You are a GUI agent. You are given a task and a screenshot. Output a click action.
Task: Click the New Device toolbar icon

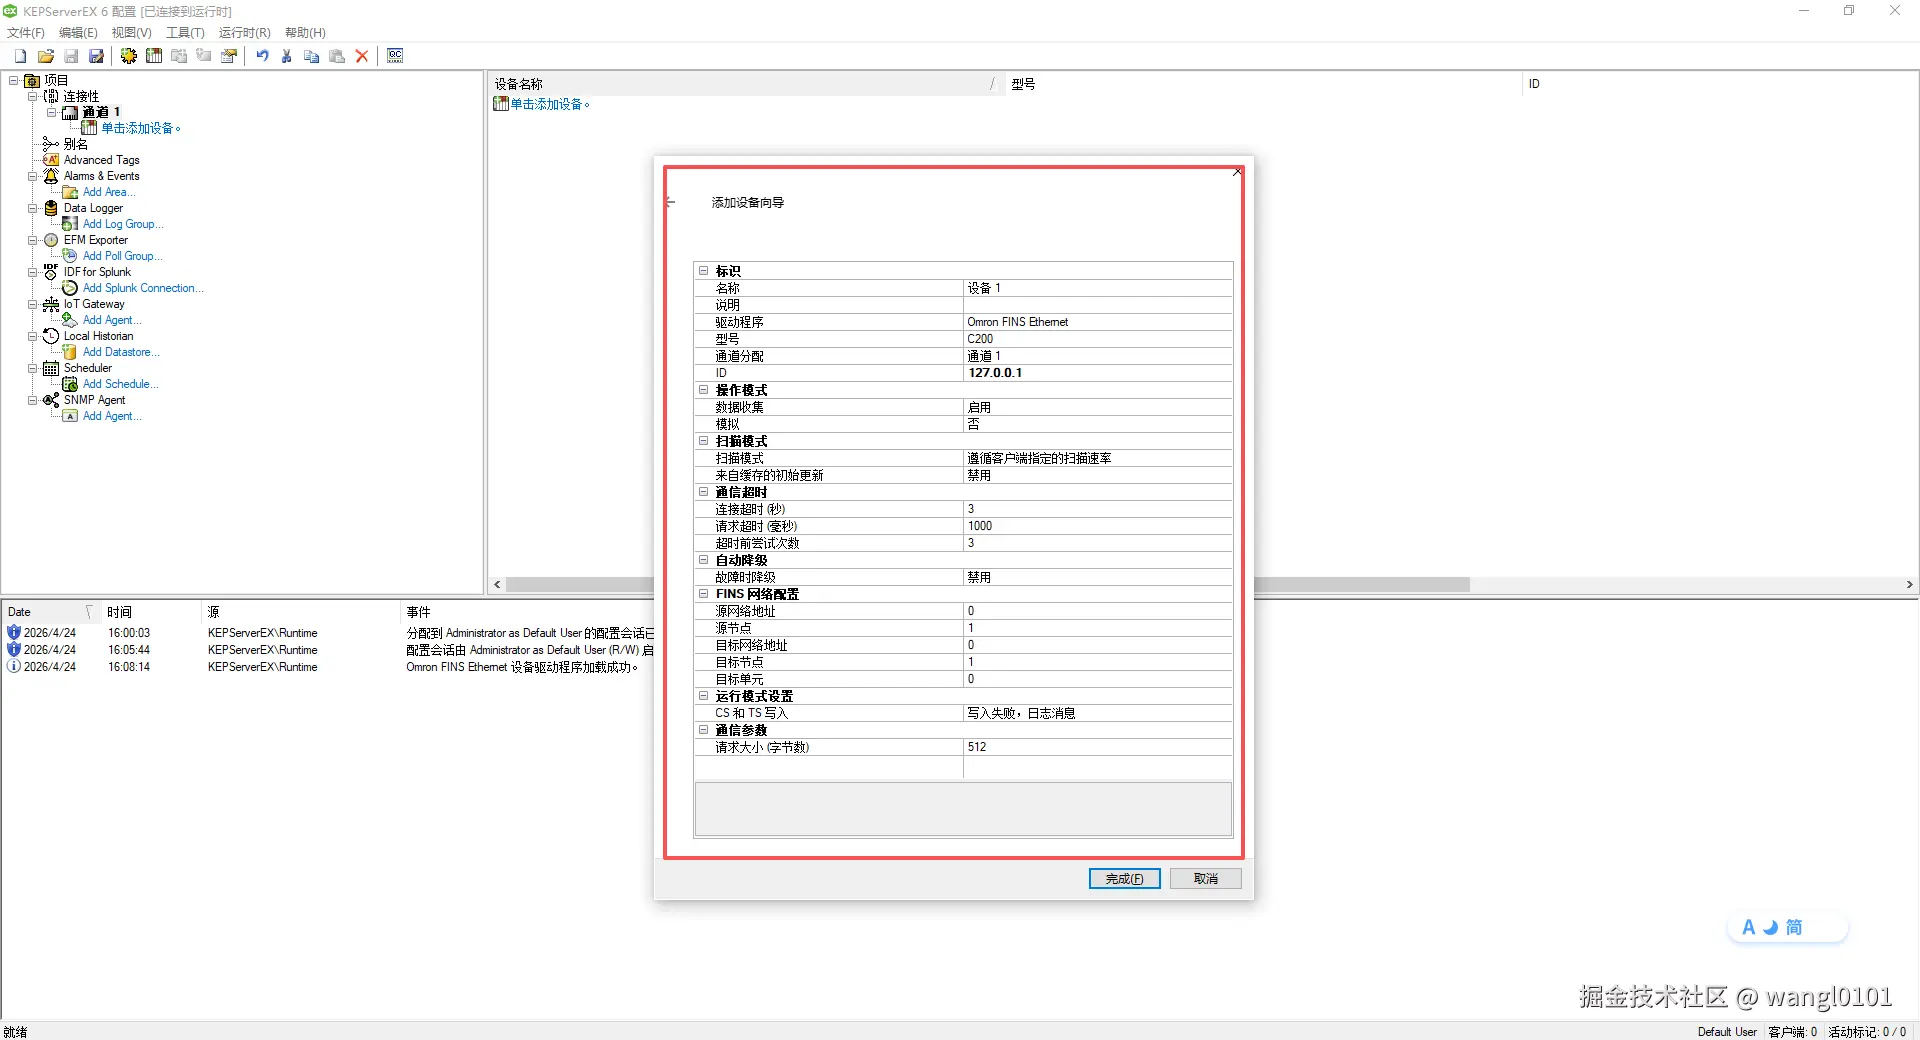(x=154, y=56)
